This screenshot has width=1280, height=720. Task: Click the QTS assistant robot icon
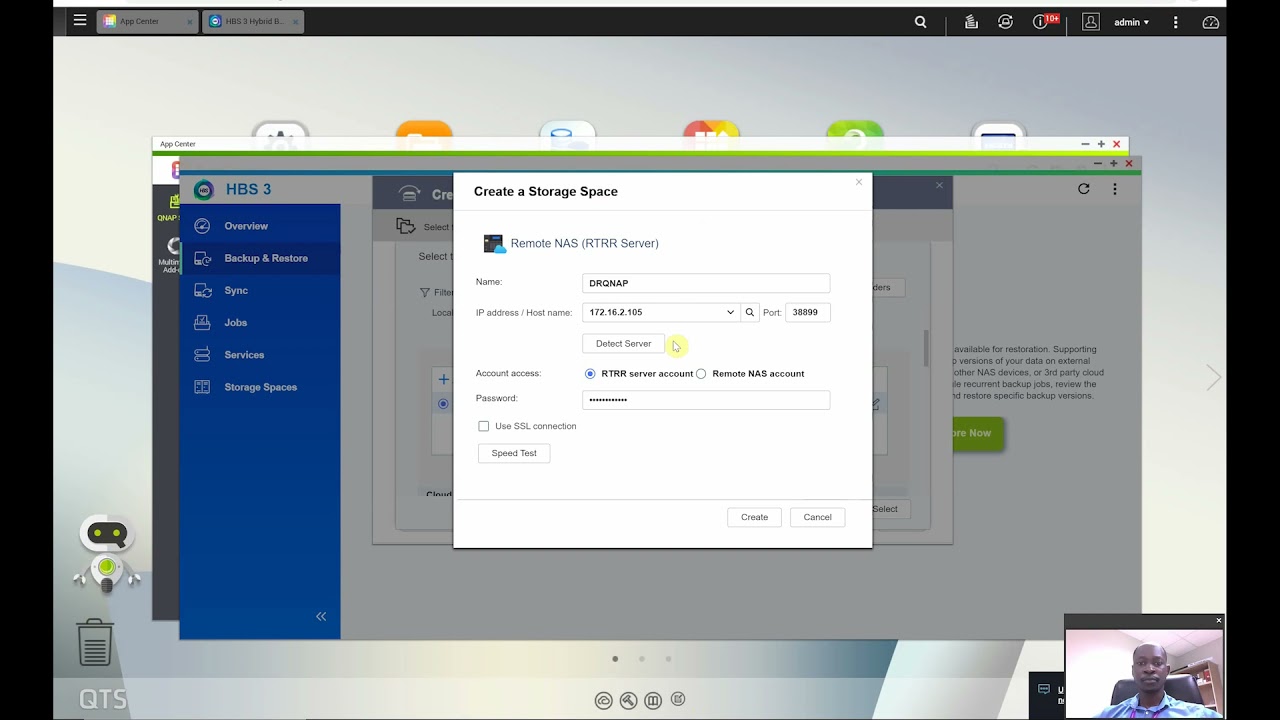click(x=107, y=553)
